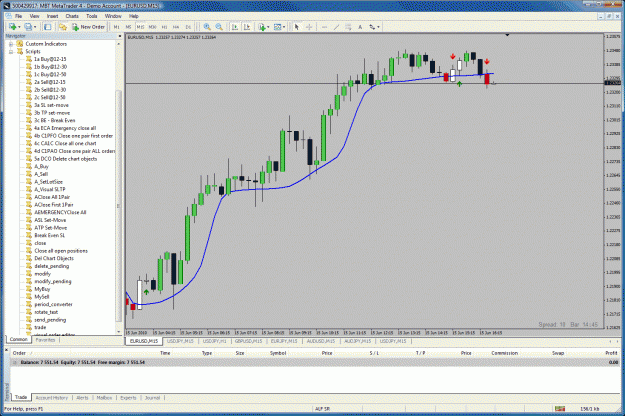Open the dropdown arrow beside Indicators
This screenshot has height=416, width=625.
pyautogui.click(x=268, y=27)
